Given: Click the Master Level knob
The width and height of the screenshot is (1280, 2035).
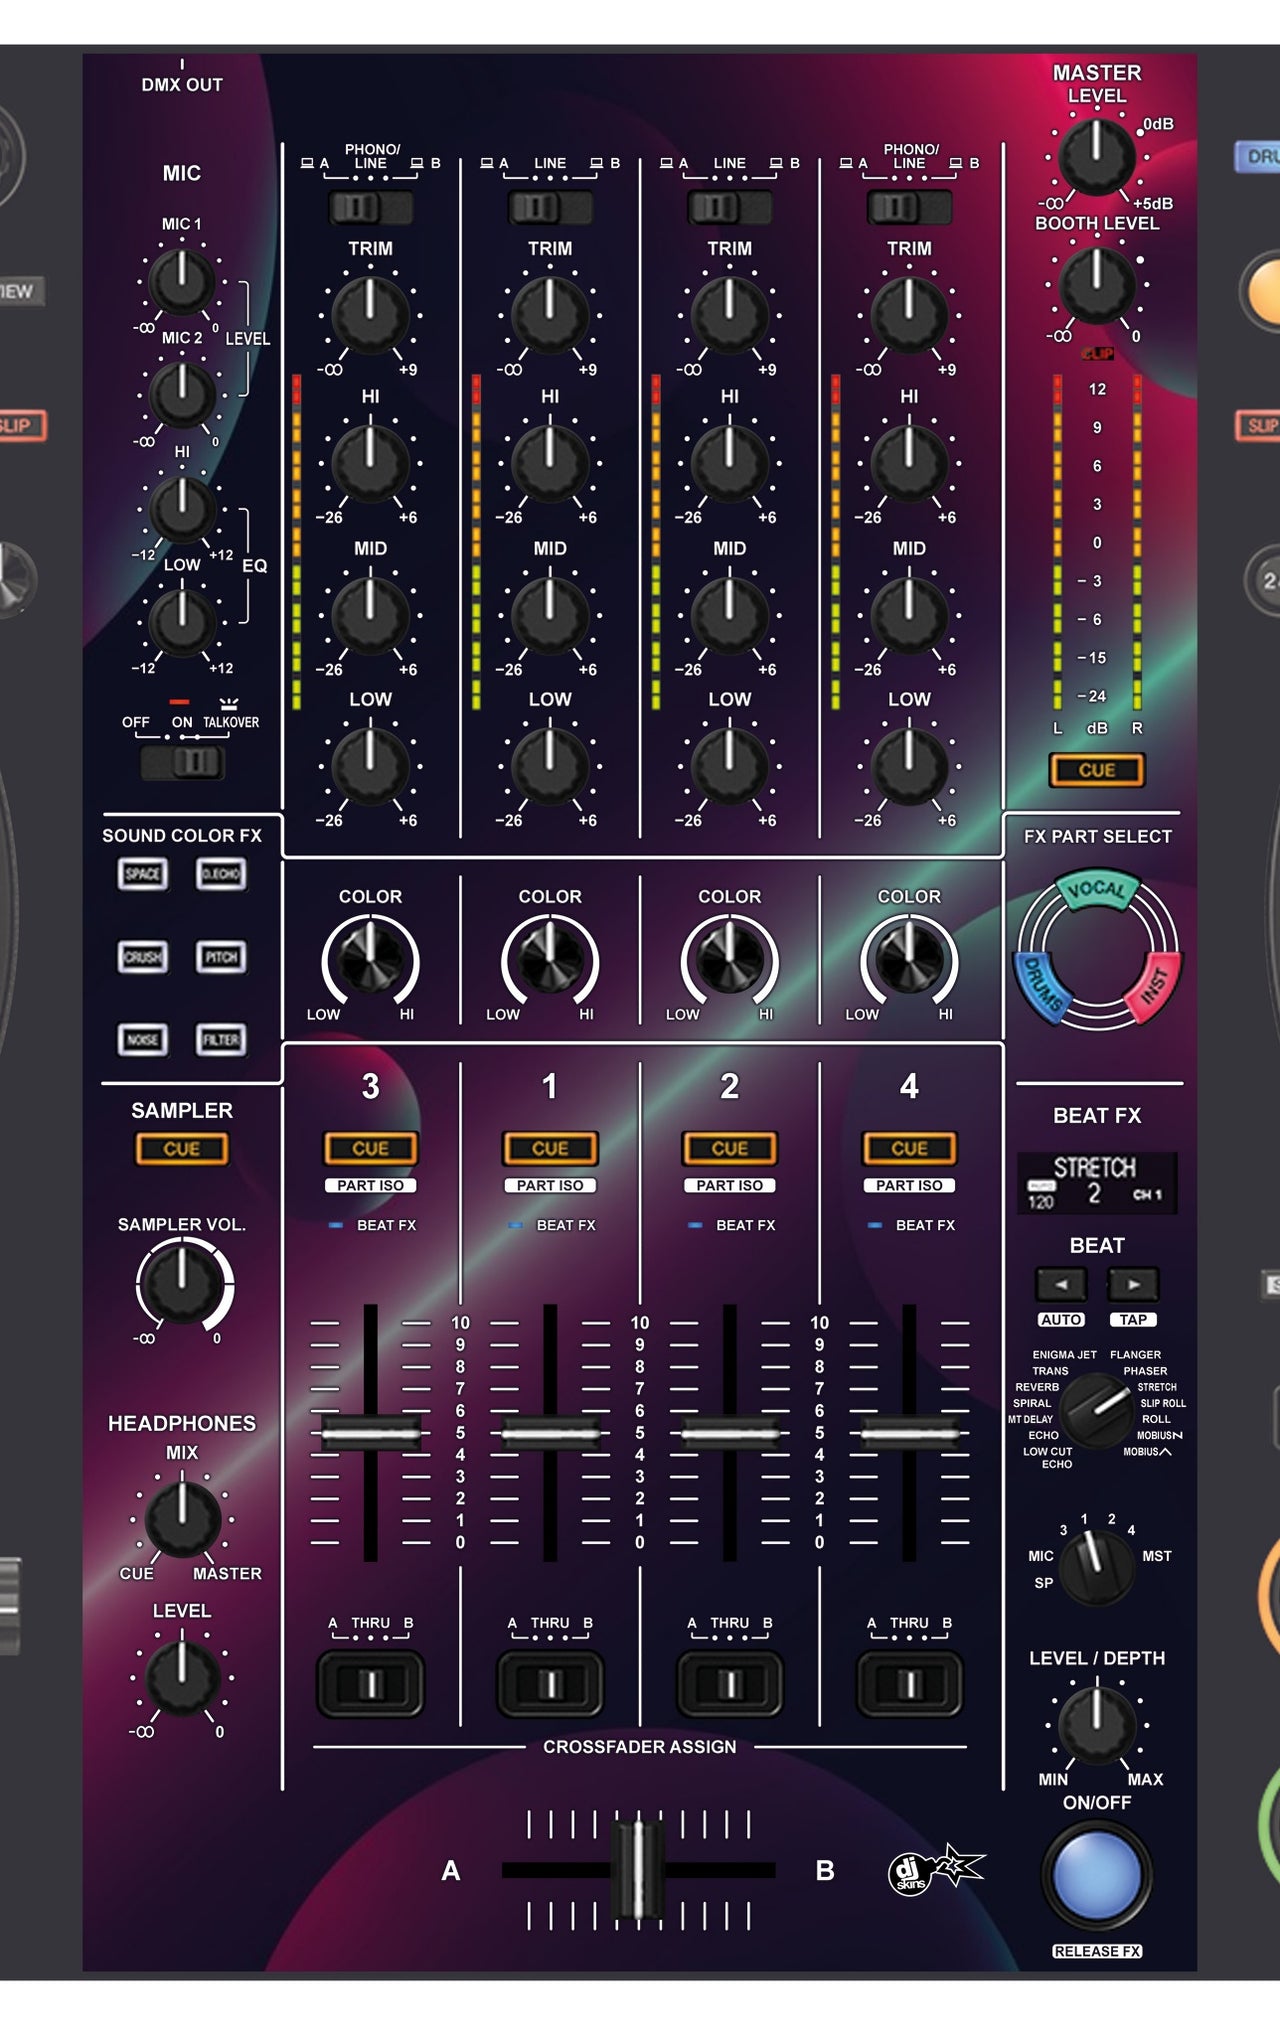Looking at the screenshot, I should [x=1097, y=156].
